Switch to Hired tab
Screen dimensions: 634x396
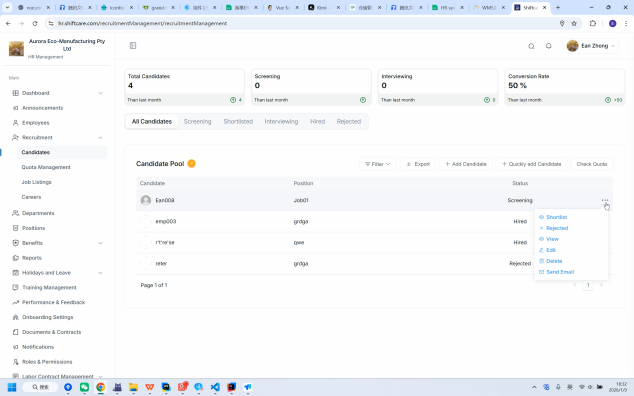tap(317, 121)
